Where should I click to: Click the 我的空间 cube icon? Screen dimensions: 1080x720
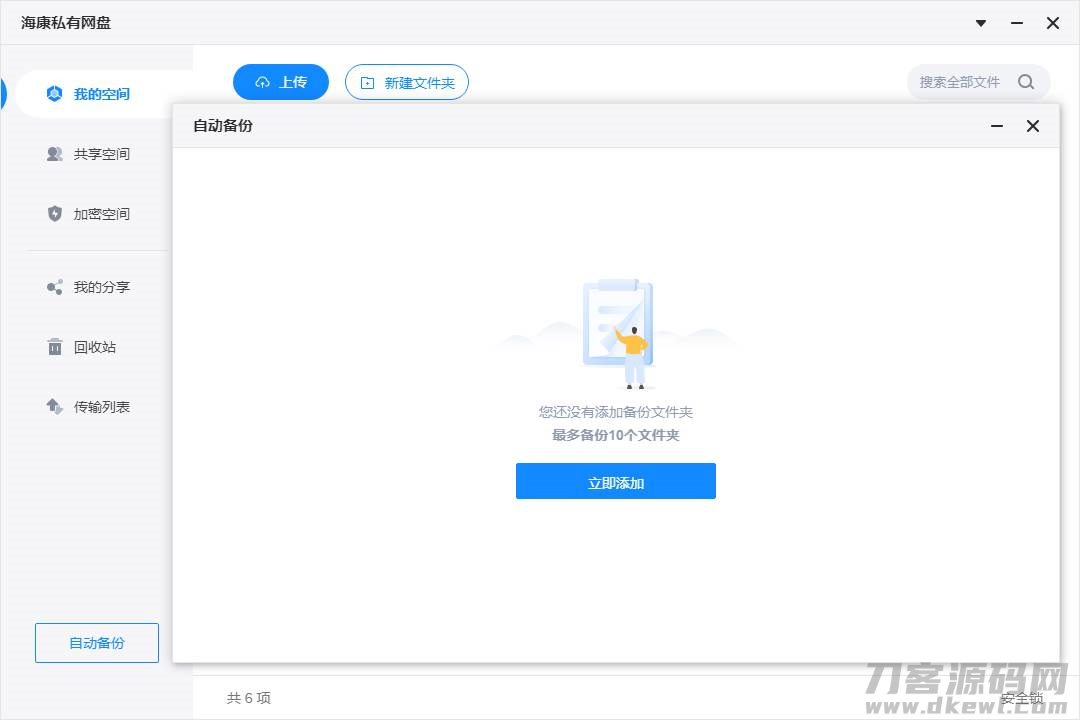tap(54, 94)
